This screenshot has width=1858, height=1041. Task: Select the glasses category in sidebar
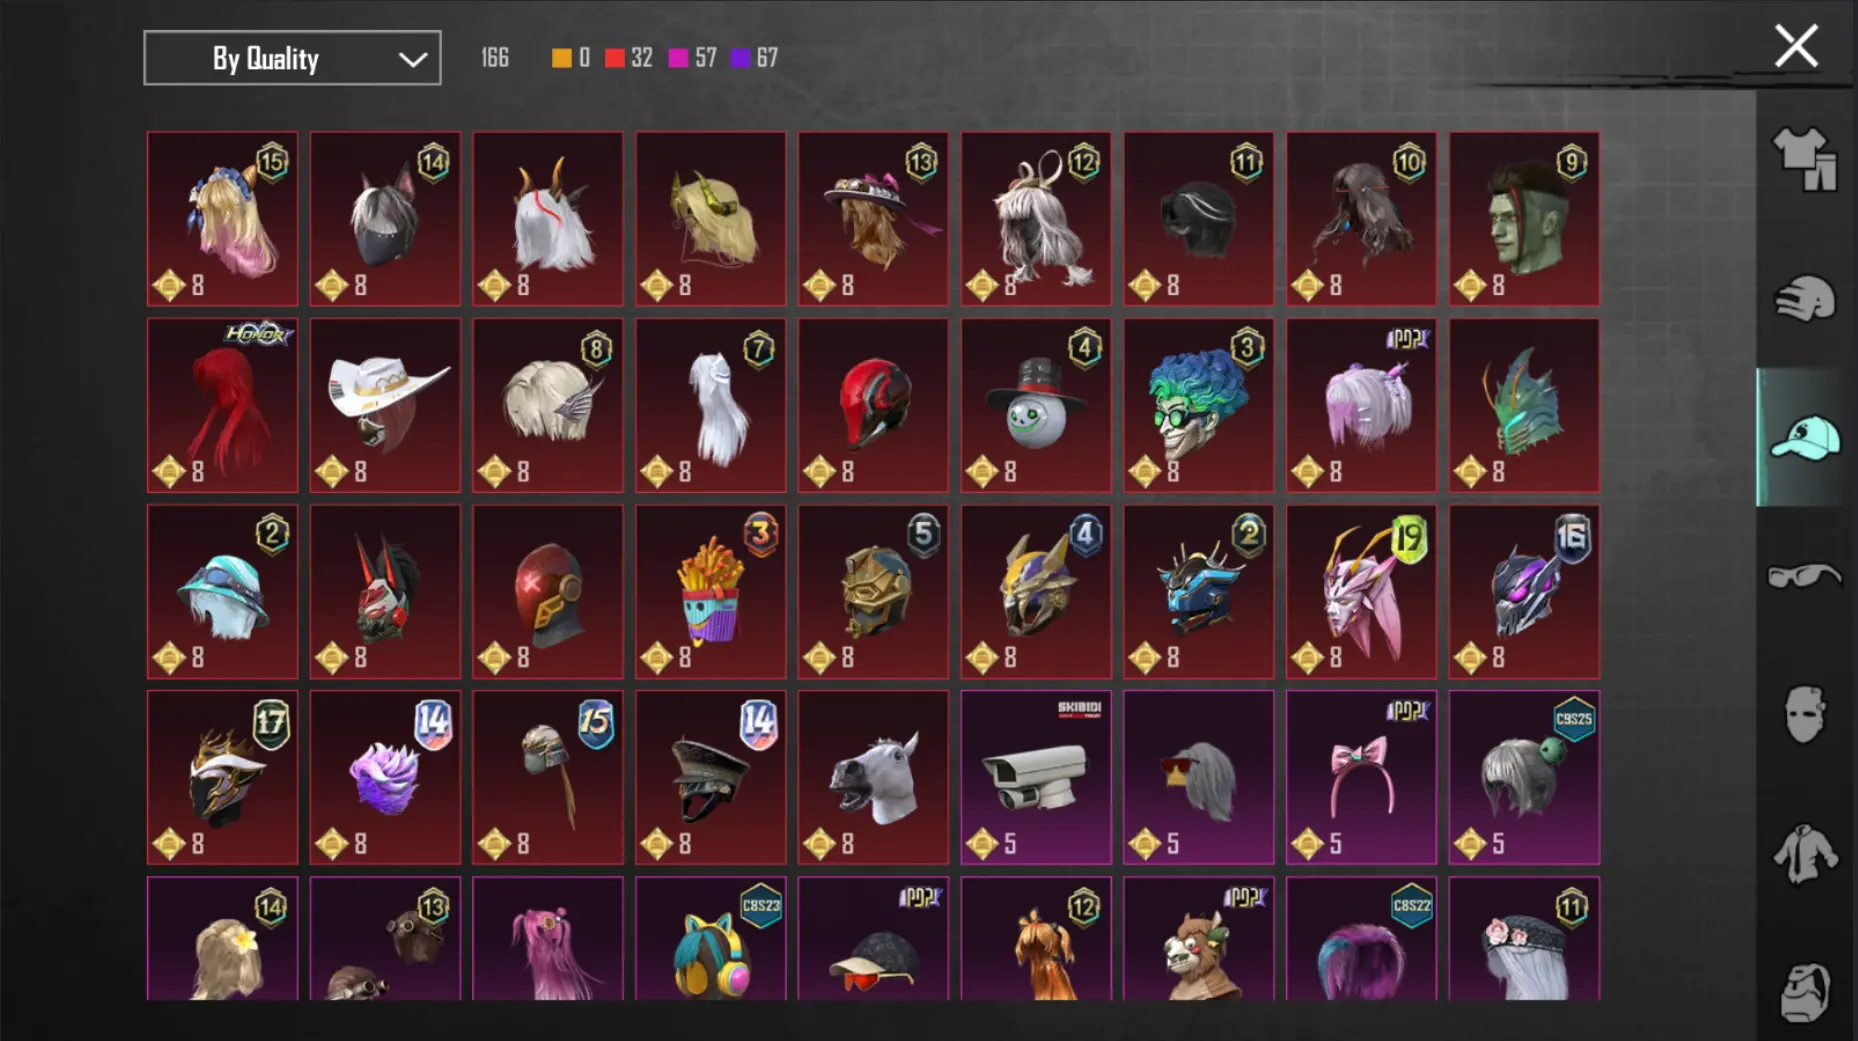[1805, 576]
